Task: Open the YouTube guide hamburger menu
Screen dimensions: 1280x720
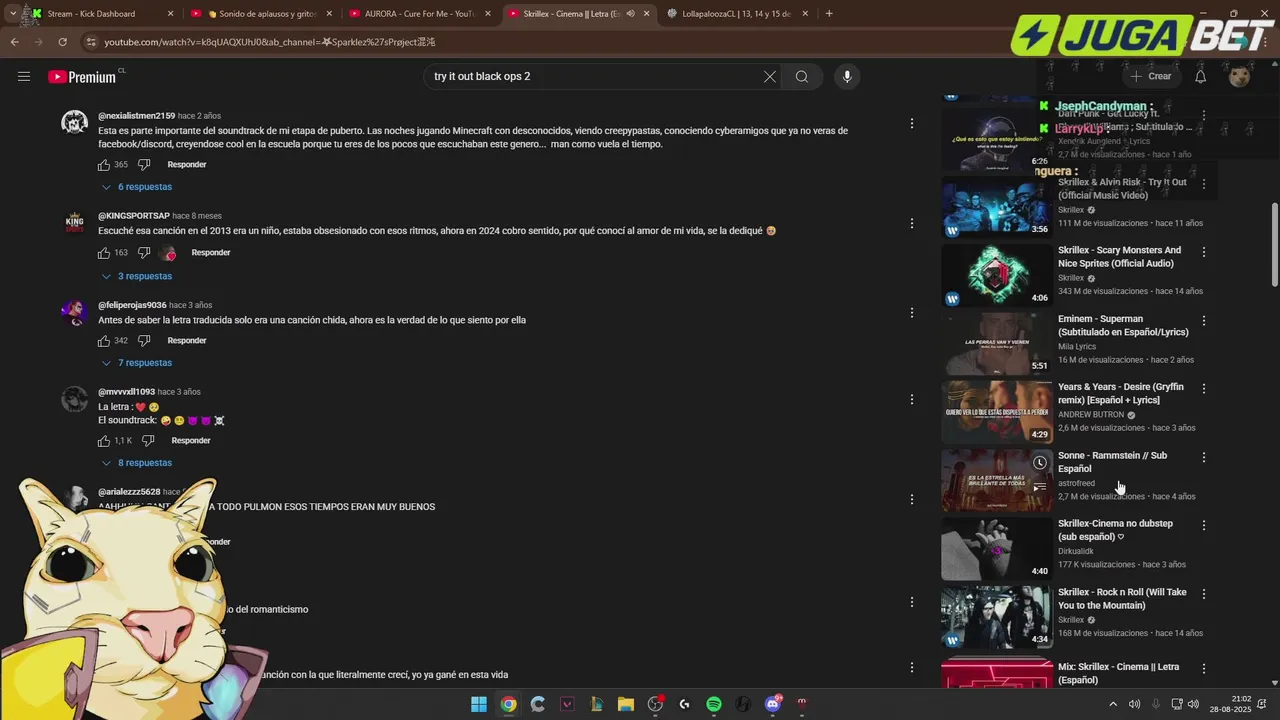Action: coord(24,77)
